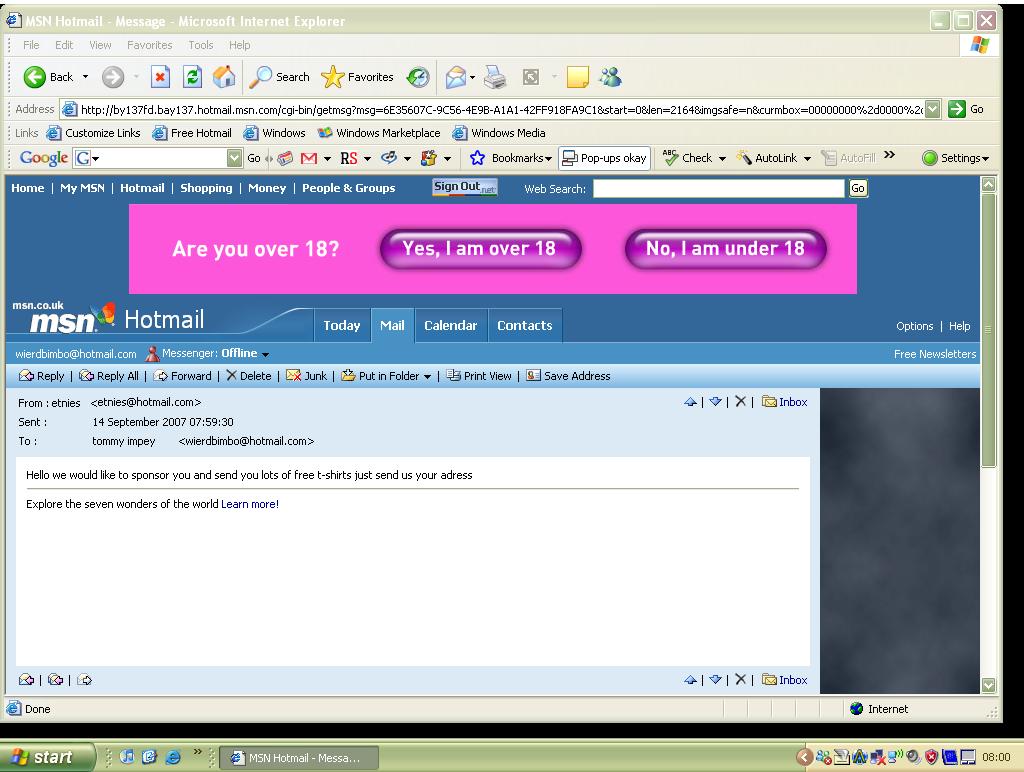Open the IE Search magnifier
The image size is (1024, 772).
point(280,77)
